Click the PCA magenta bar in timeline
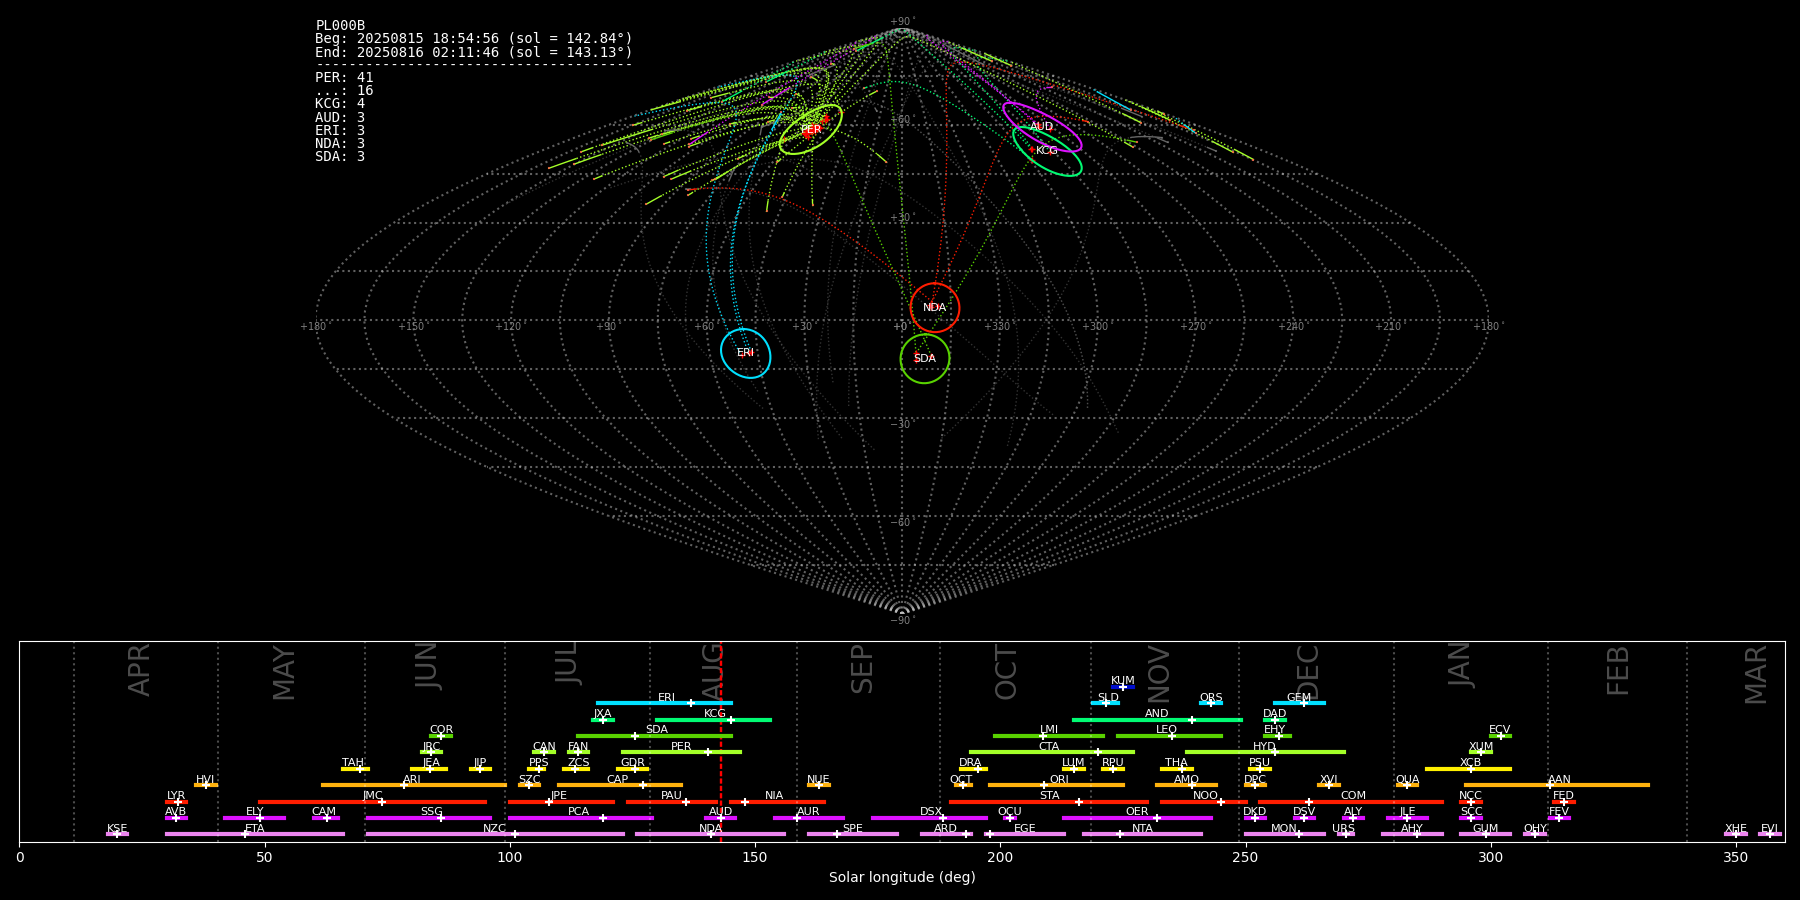The width and height of the screenshot is (1800, 900). pos(580,818)
